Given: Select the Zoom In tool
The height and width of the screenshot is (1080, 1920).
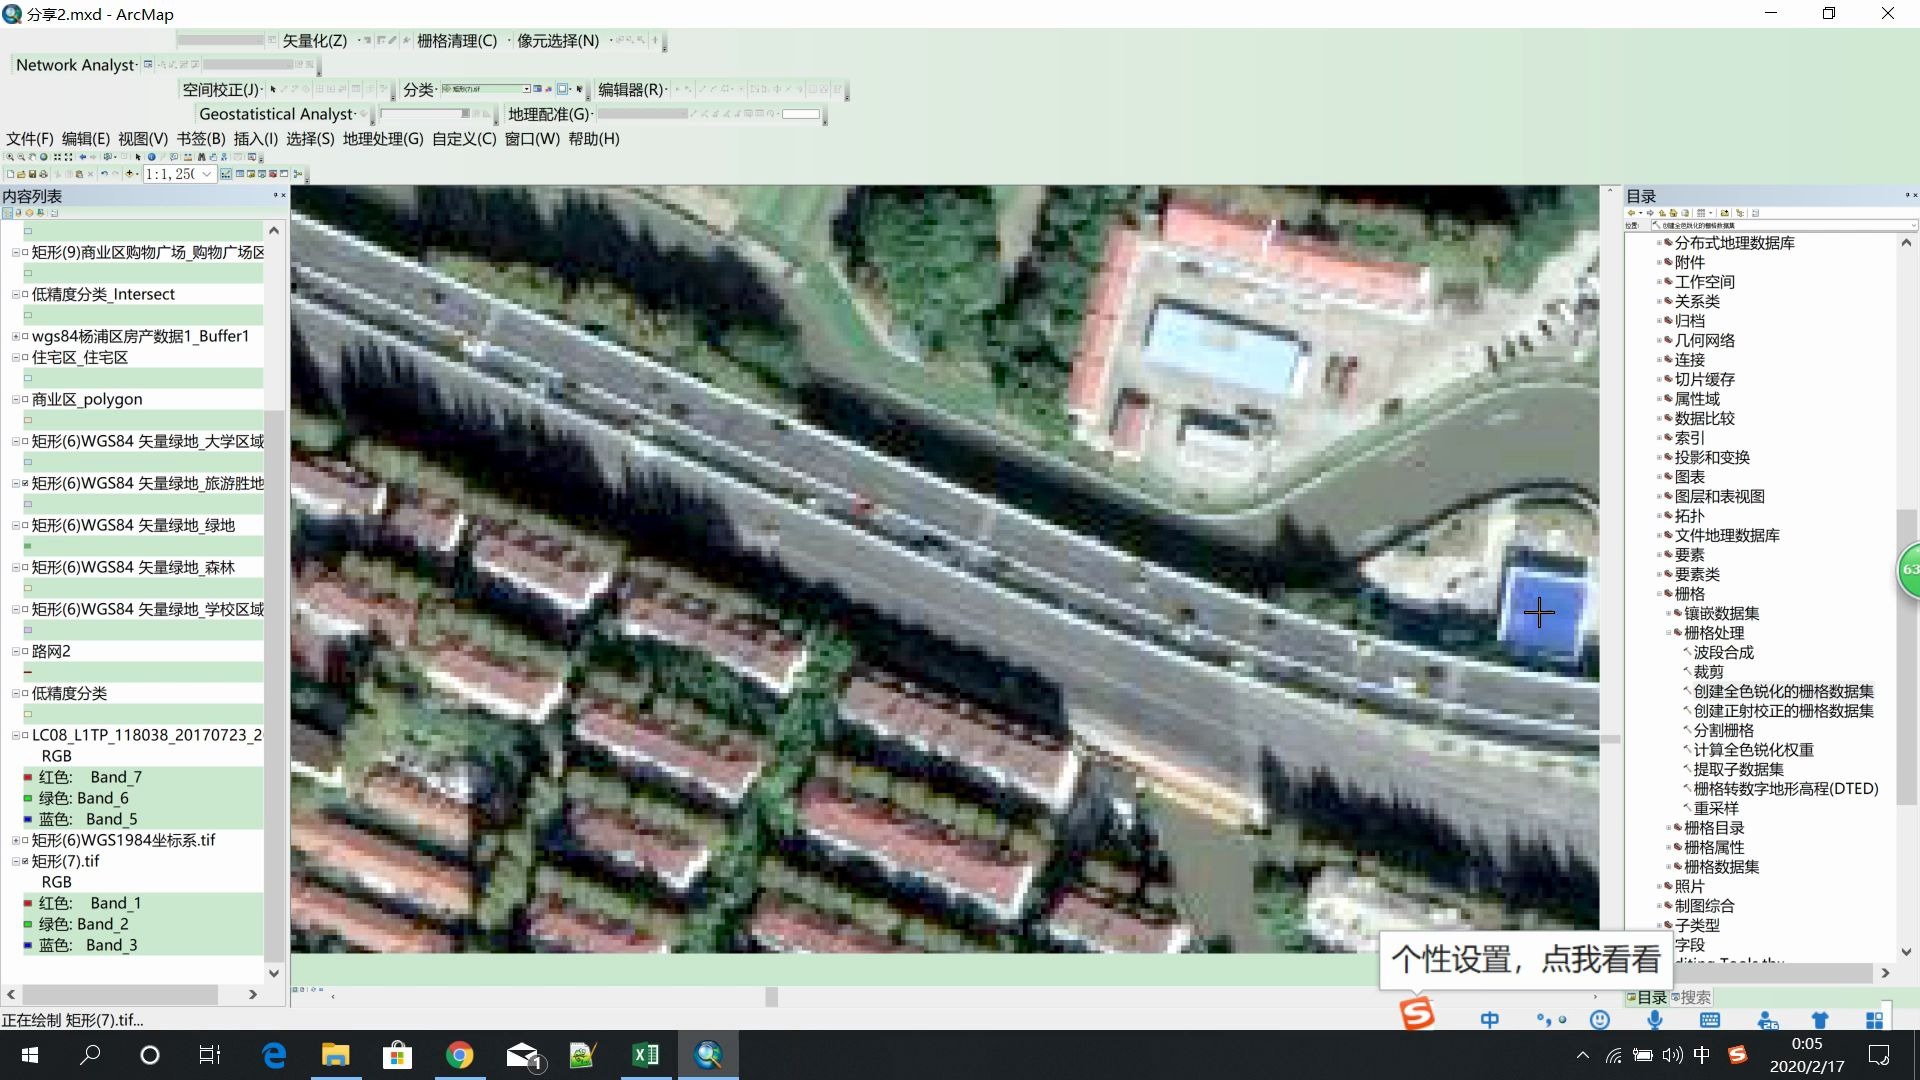Looking at the screenshot, I should pyautogui.click(x=10, y=157).
